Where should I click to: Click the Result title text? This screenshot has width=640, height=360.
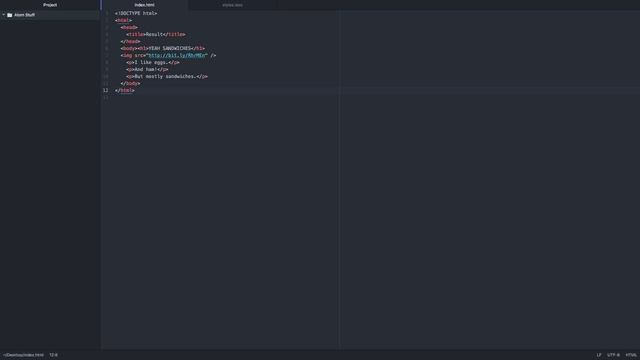click(154, 35)
